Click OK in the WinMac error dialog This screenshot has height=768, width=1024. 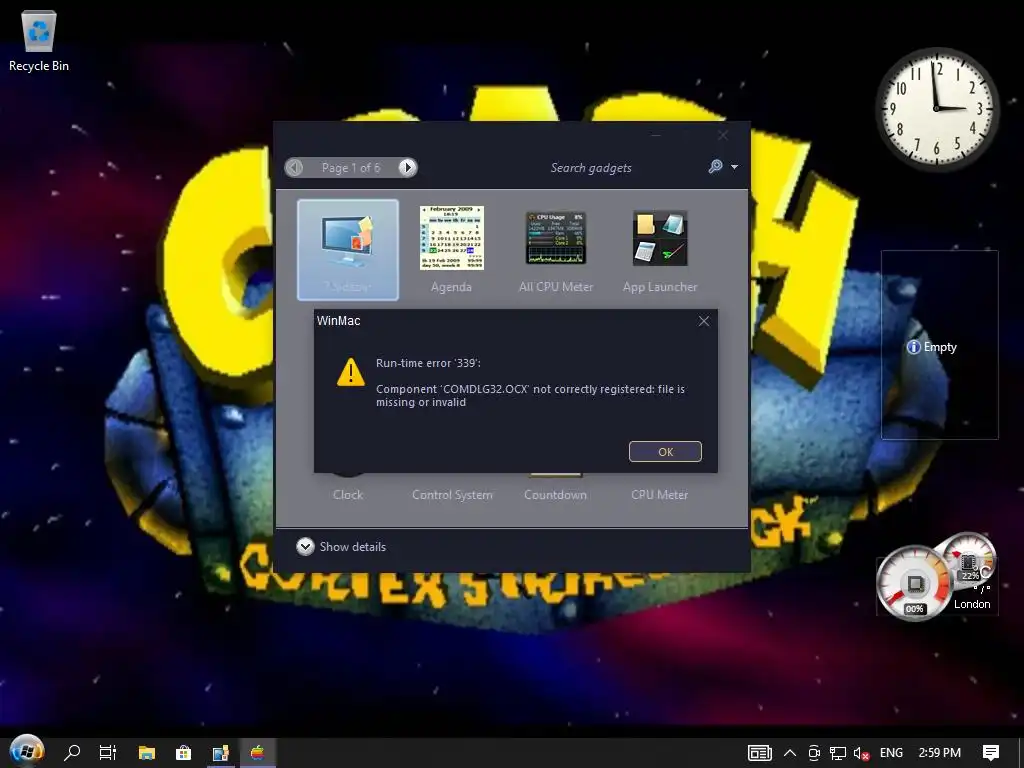(x=665, y=451)
